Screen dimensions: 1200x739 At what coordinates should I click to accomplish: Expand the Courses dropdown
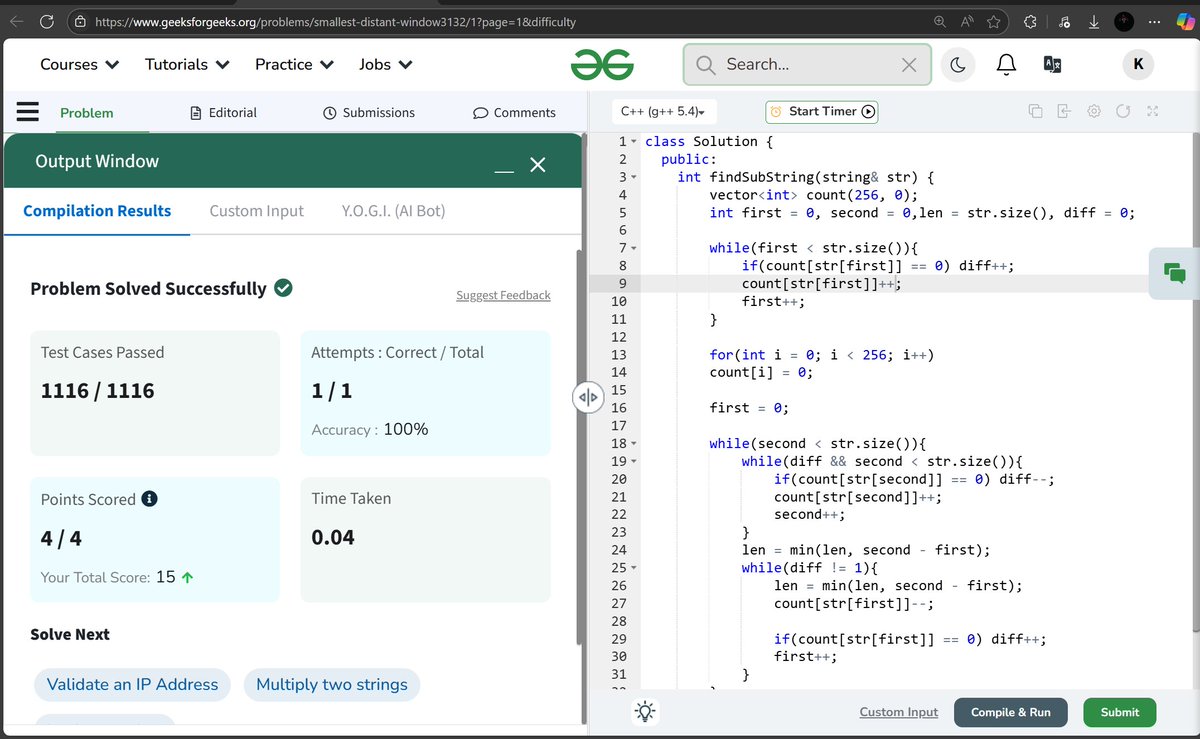(x=79, y=64)
